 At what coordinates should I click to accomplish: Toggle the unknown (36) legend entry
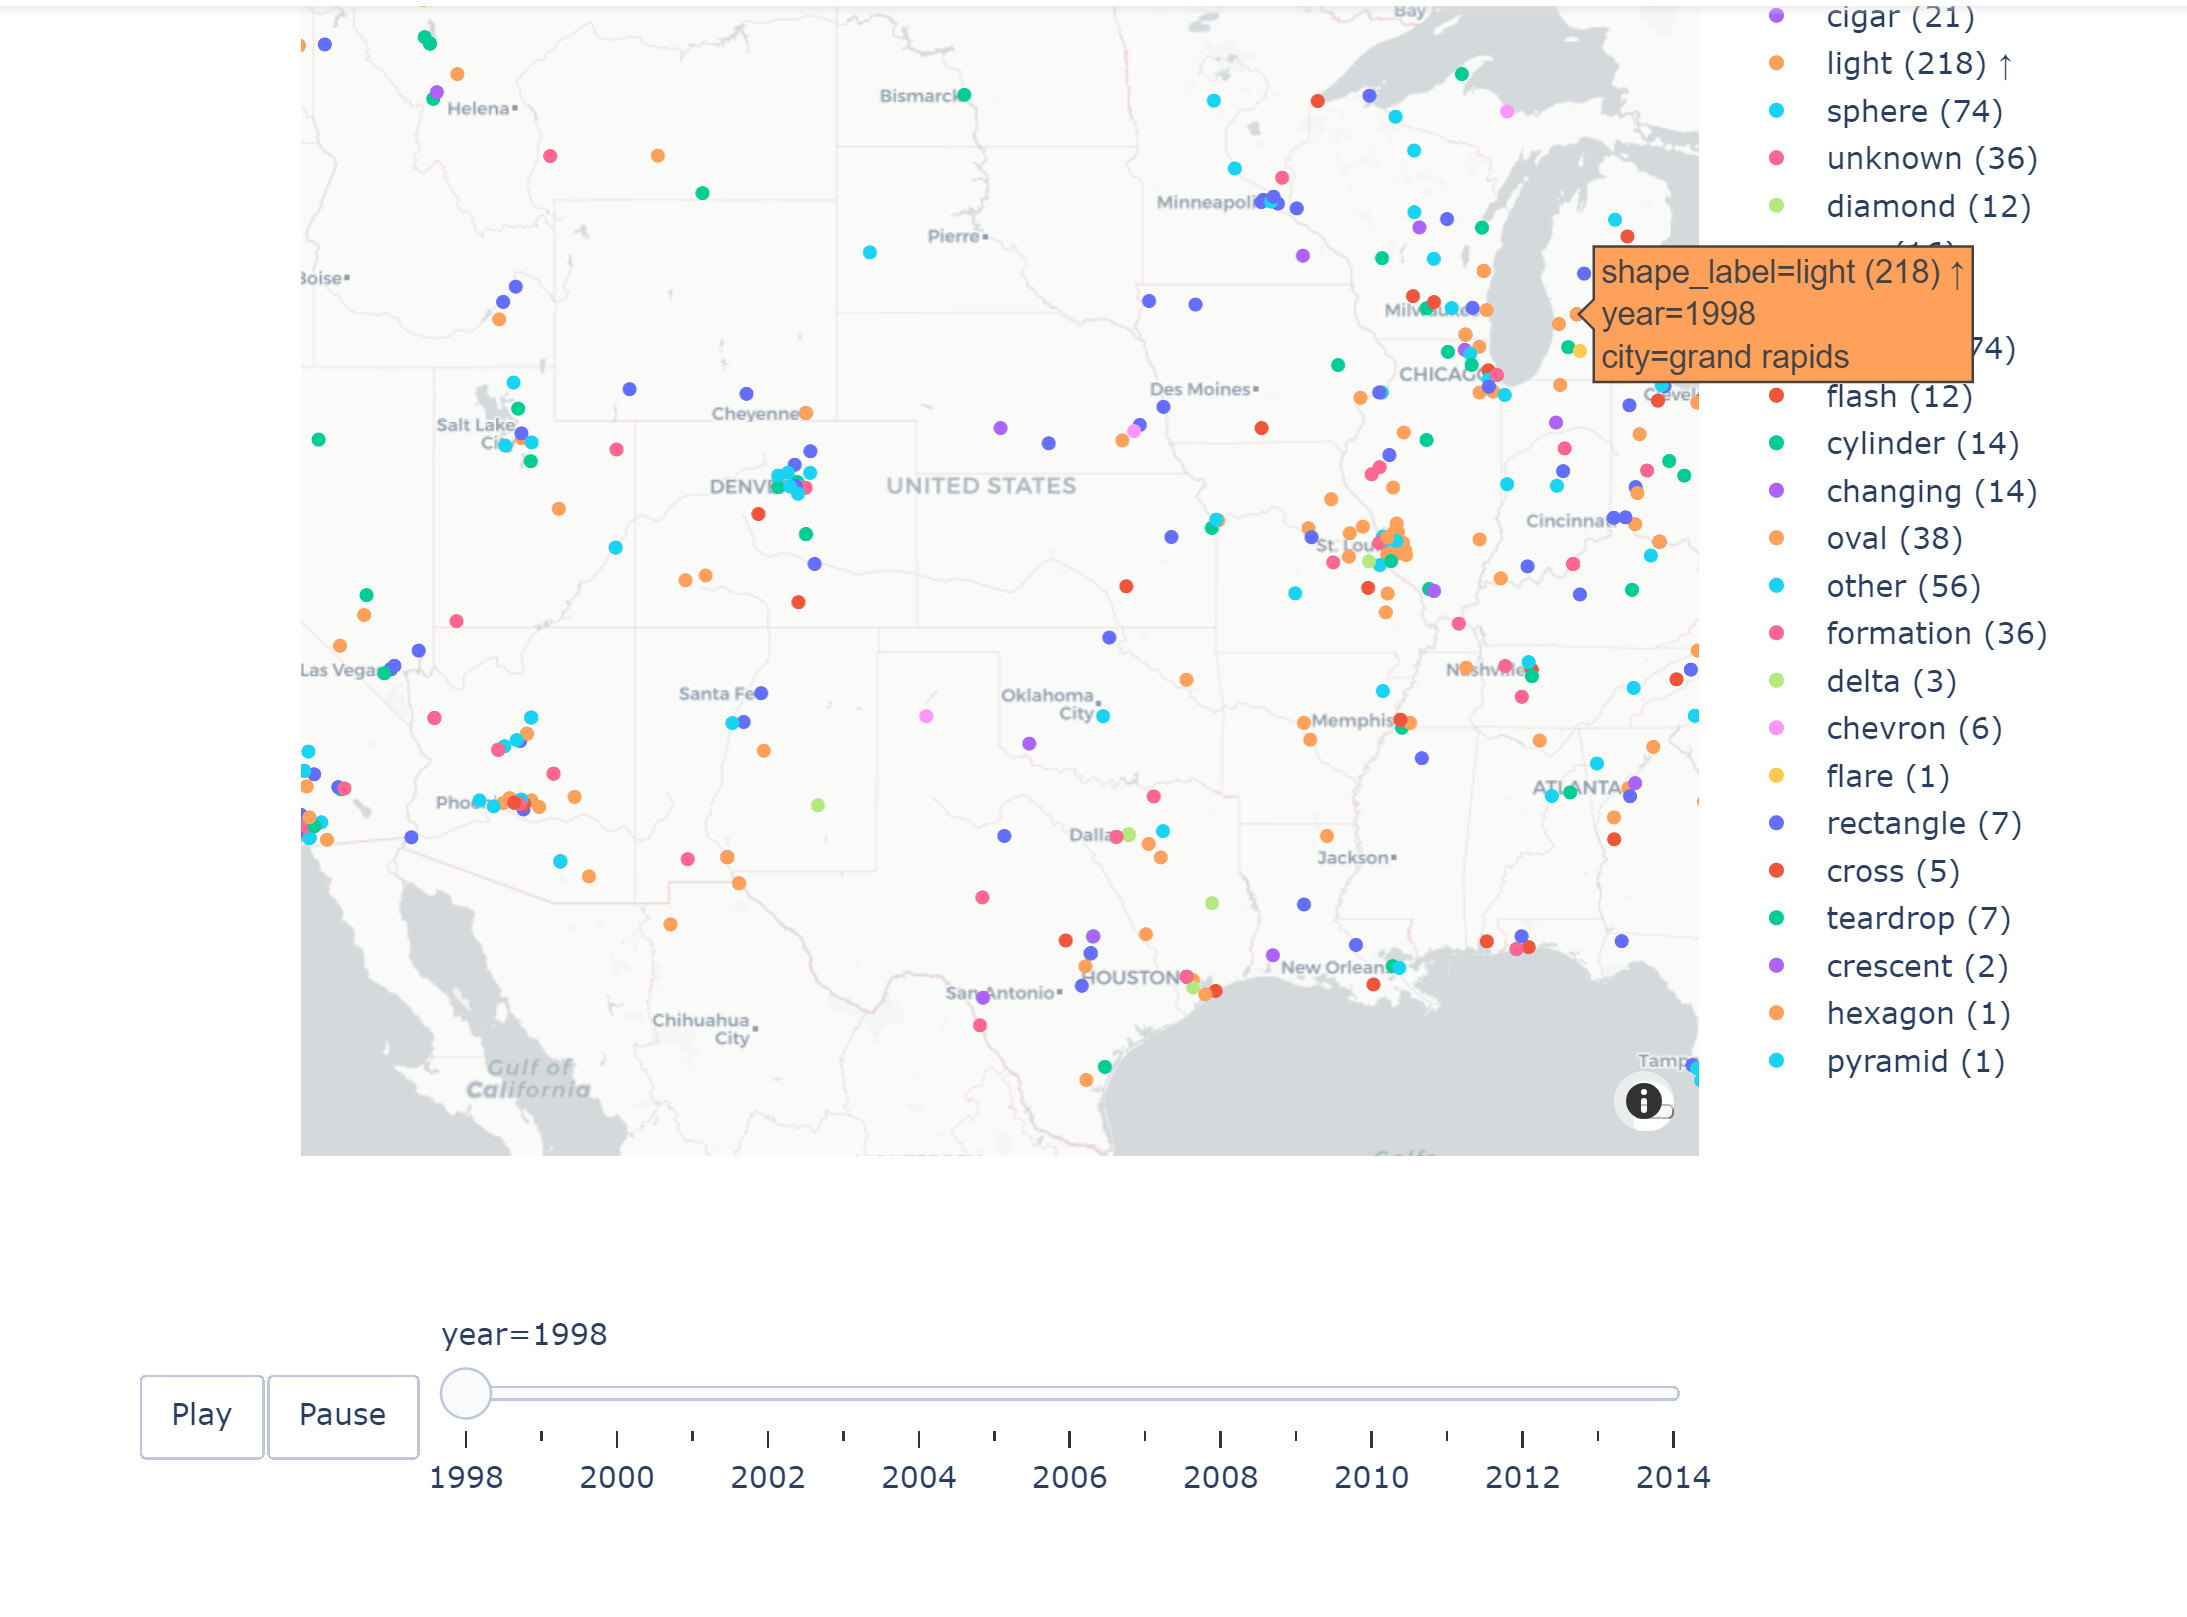(x=1930, y=158)
